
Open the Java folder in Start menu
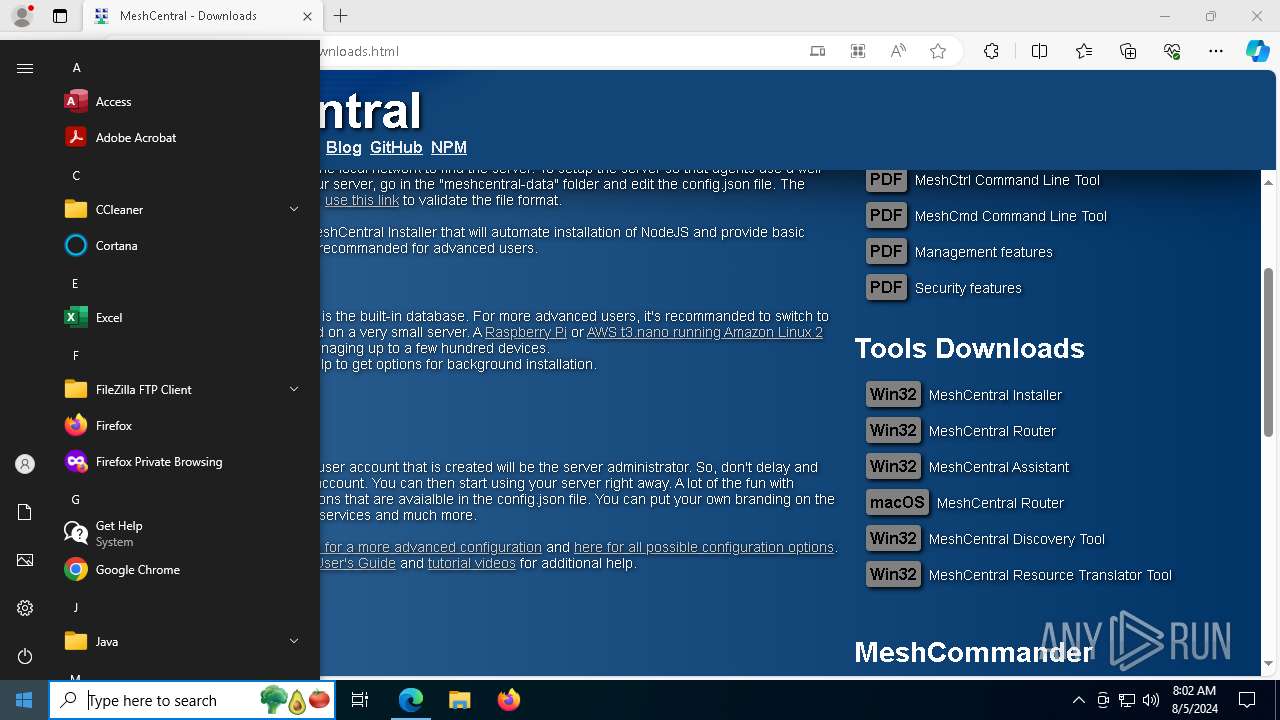(x=183, y=642)
